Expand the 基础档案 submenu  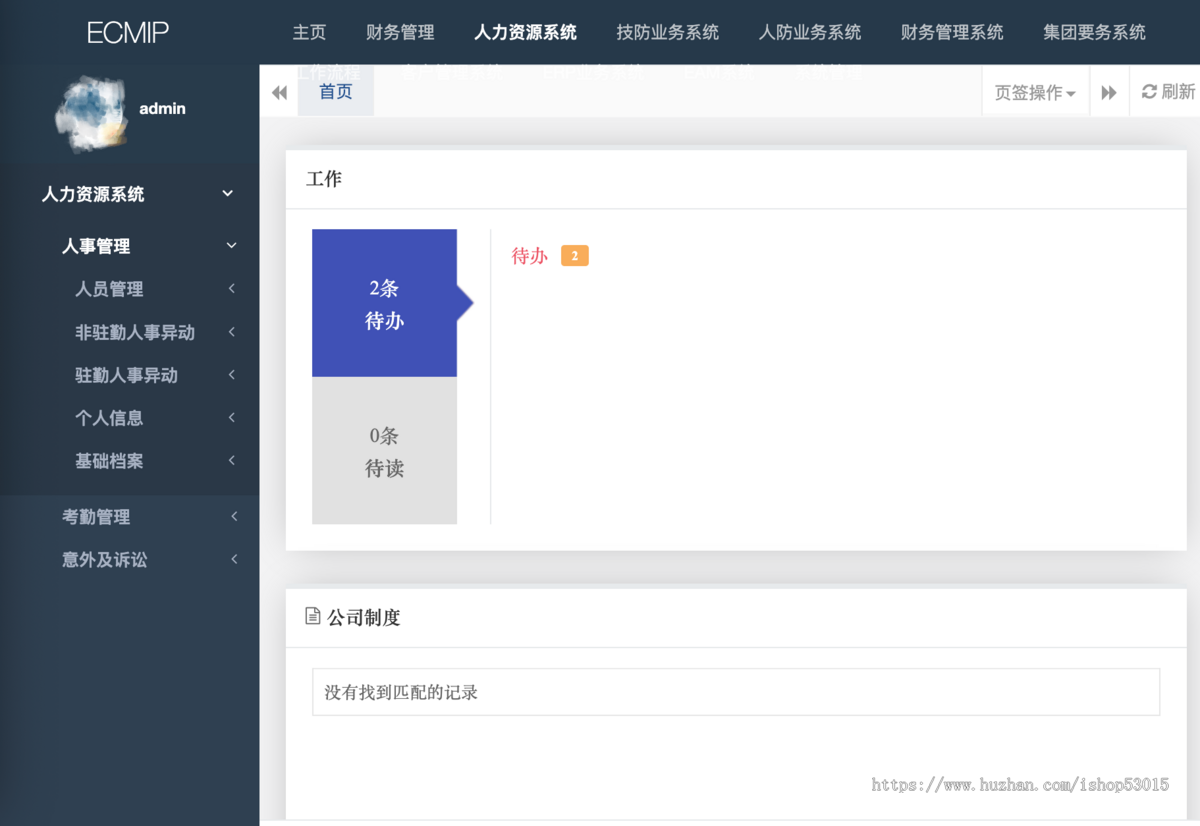(x=130, y=461)
